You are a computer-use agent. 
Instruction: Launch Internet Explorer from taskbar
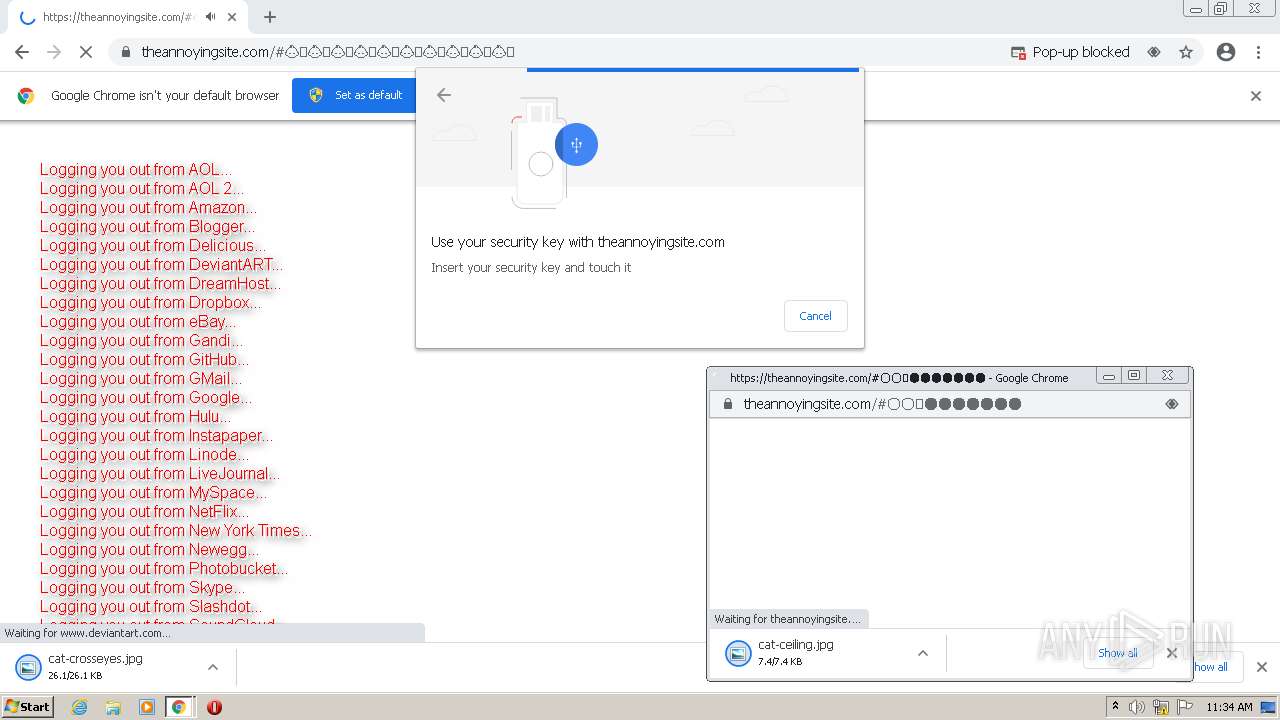coord(79,707)
